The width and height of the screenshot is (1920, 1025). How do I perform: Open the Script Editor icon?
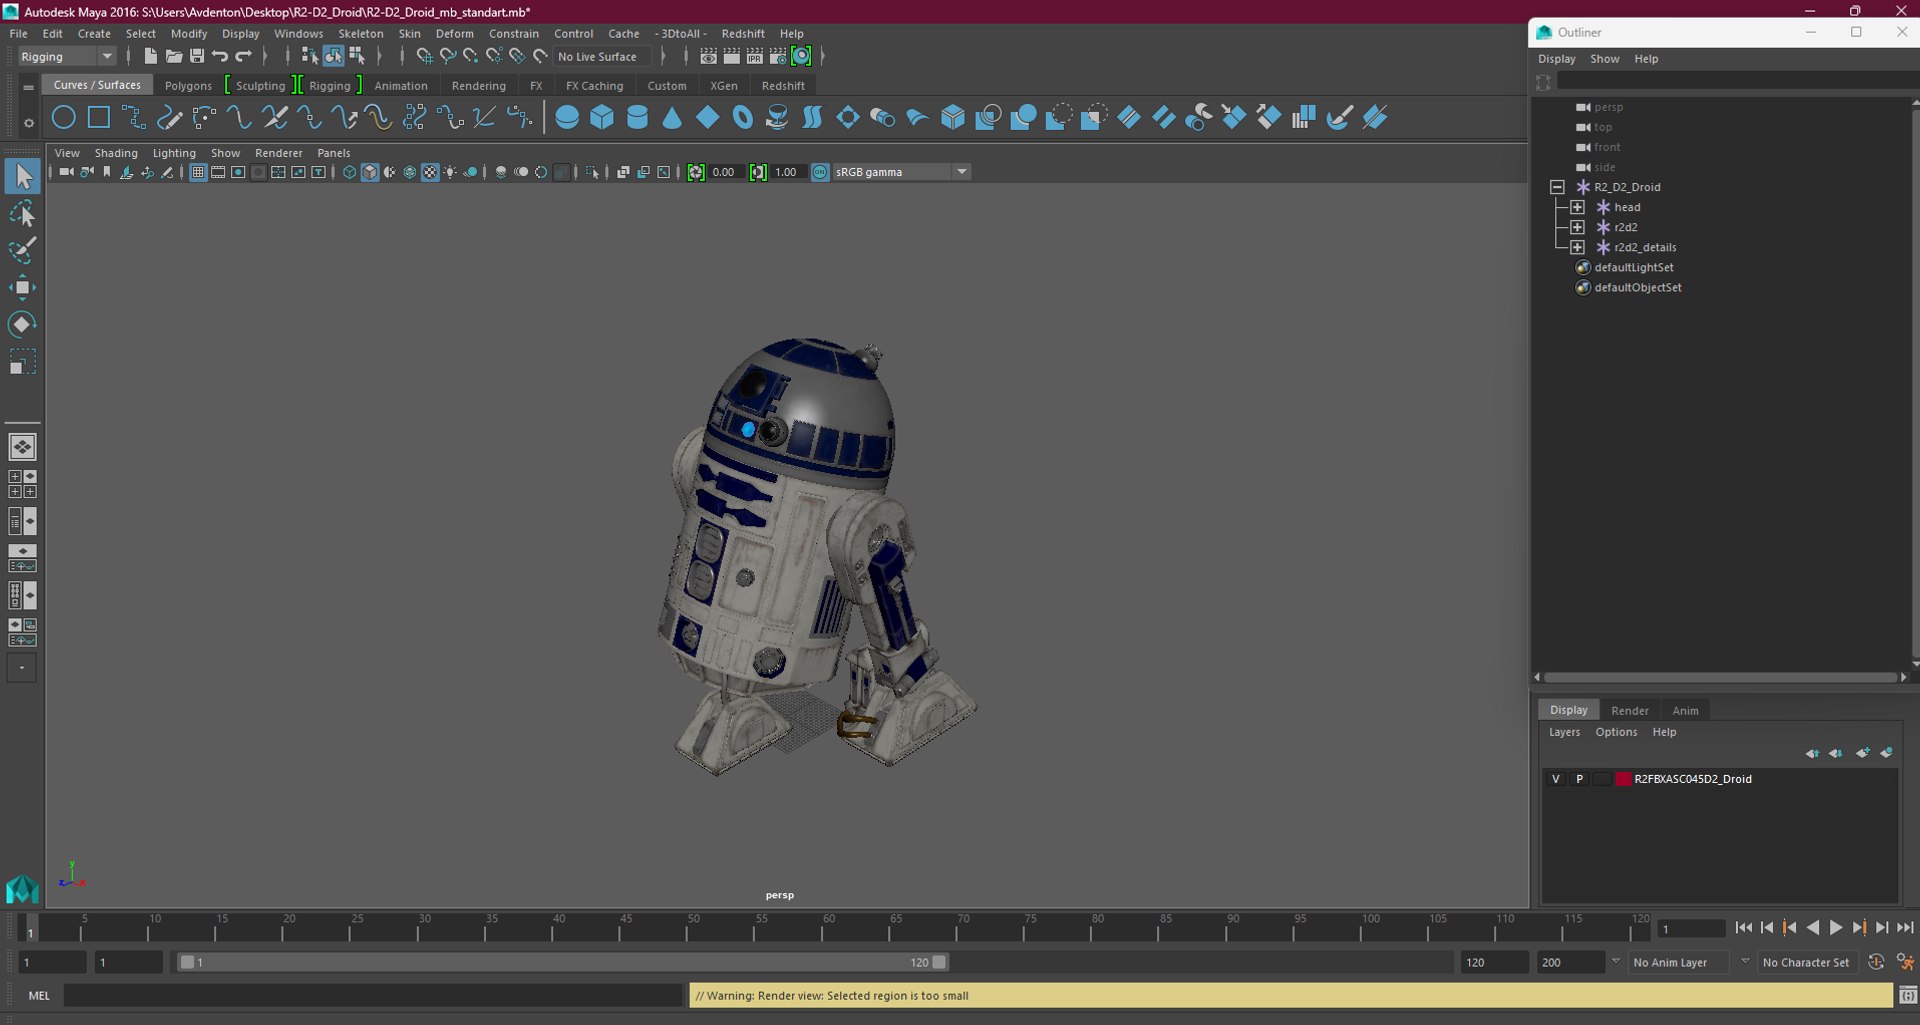coord(1908,995)
